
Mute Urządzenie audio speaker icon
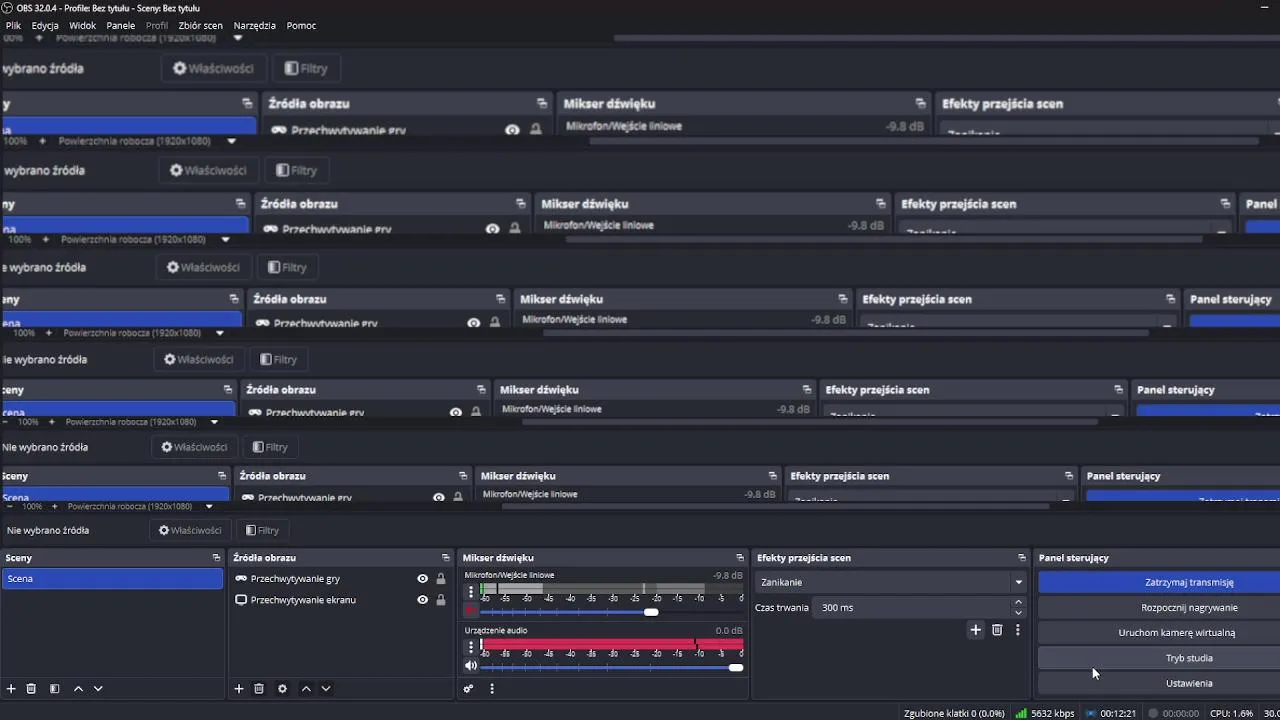471,666
